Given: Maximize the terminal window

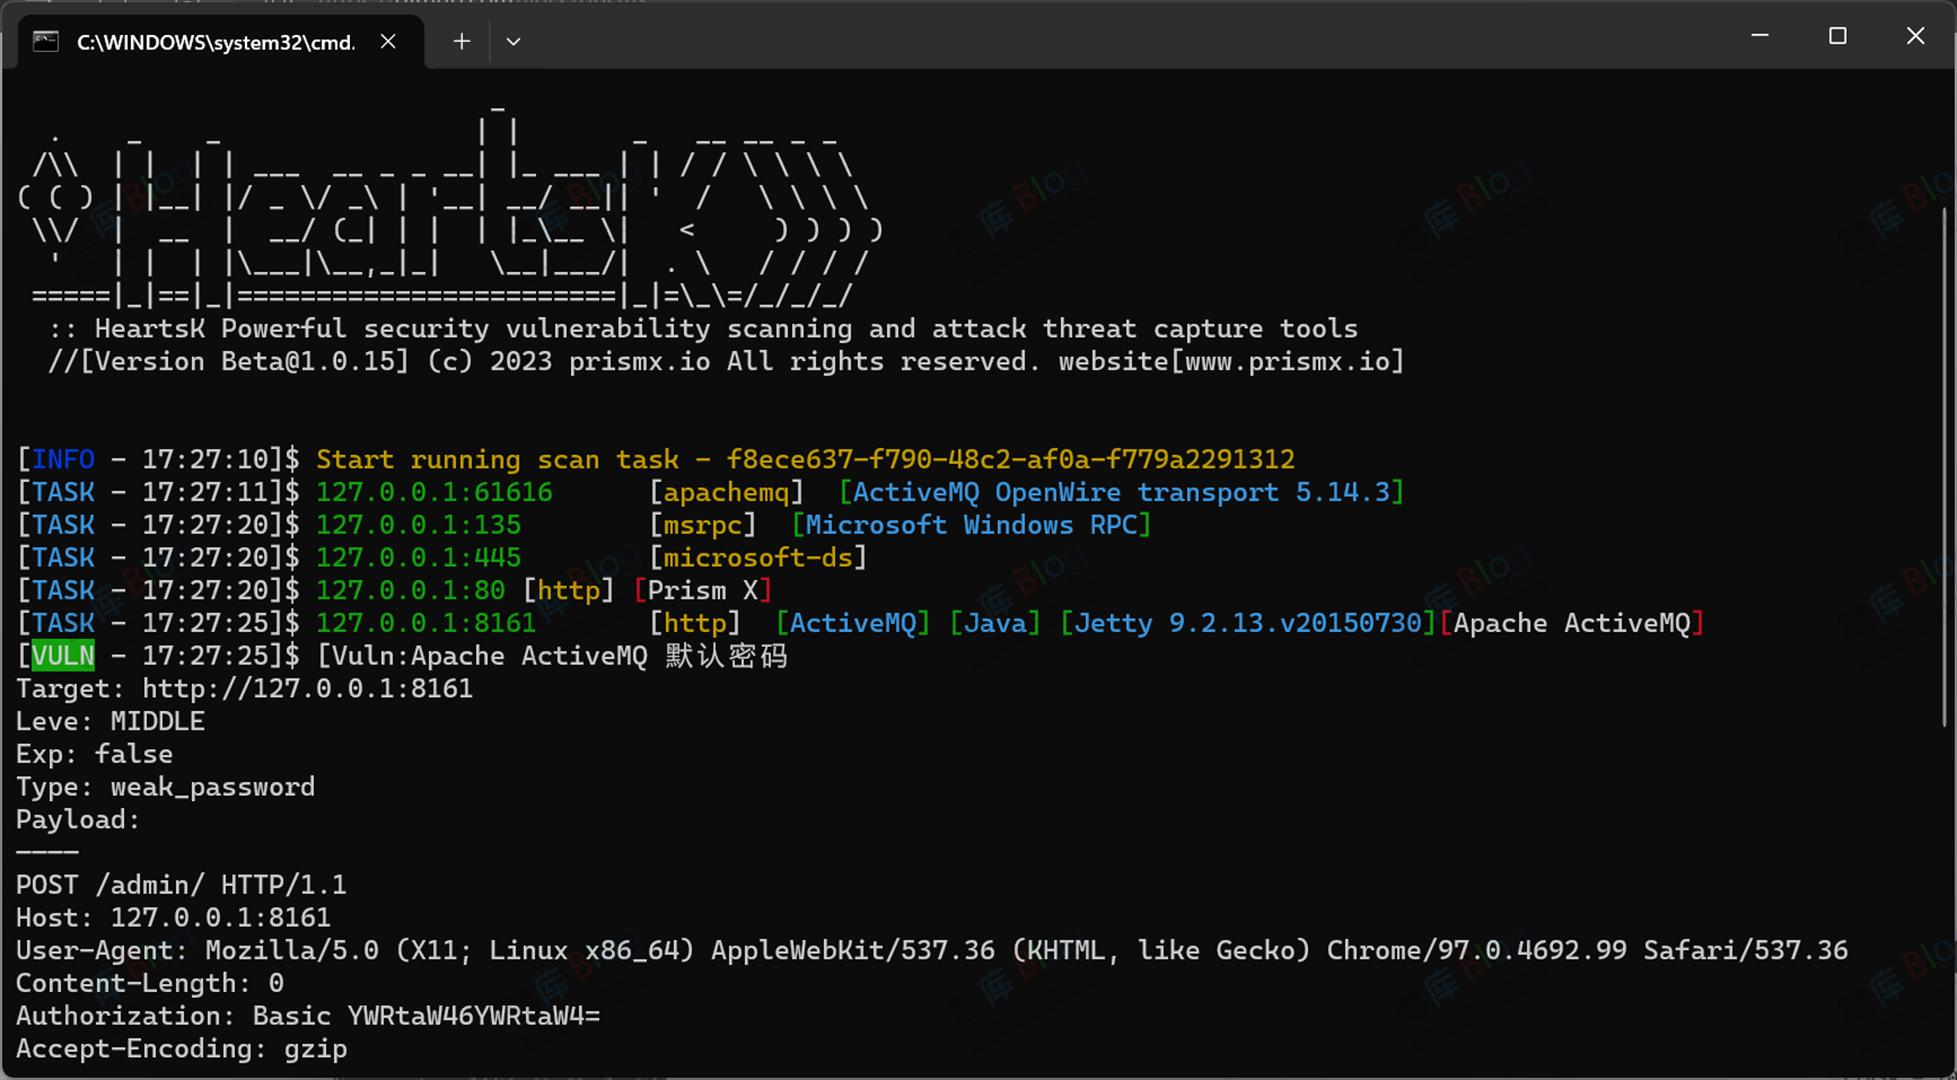Looking at the screenshot, I should [1837, 36].
